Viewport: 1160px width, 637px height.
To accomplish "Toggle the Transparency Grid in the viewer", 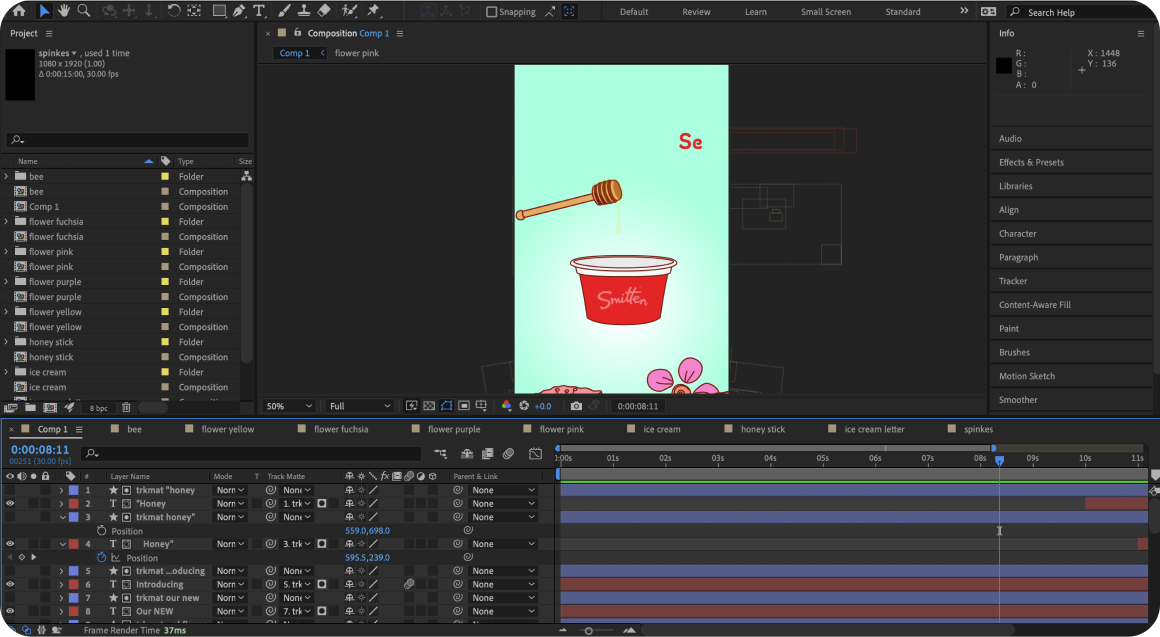I will [429, 406].
